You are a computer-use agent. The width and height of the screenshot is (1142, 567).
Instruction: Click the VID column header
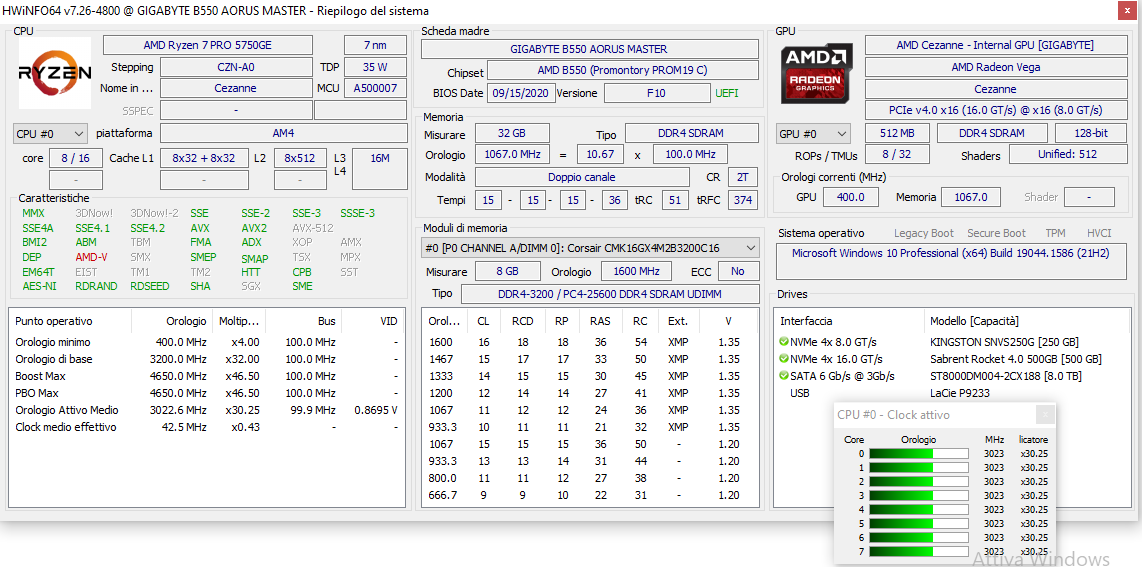pyautogui.click(x=372, y=321)
